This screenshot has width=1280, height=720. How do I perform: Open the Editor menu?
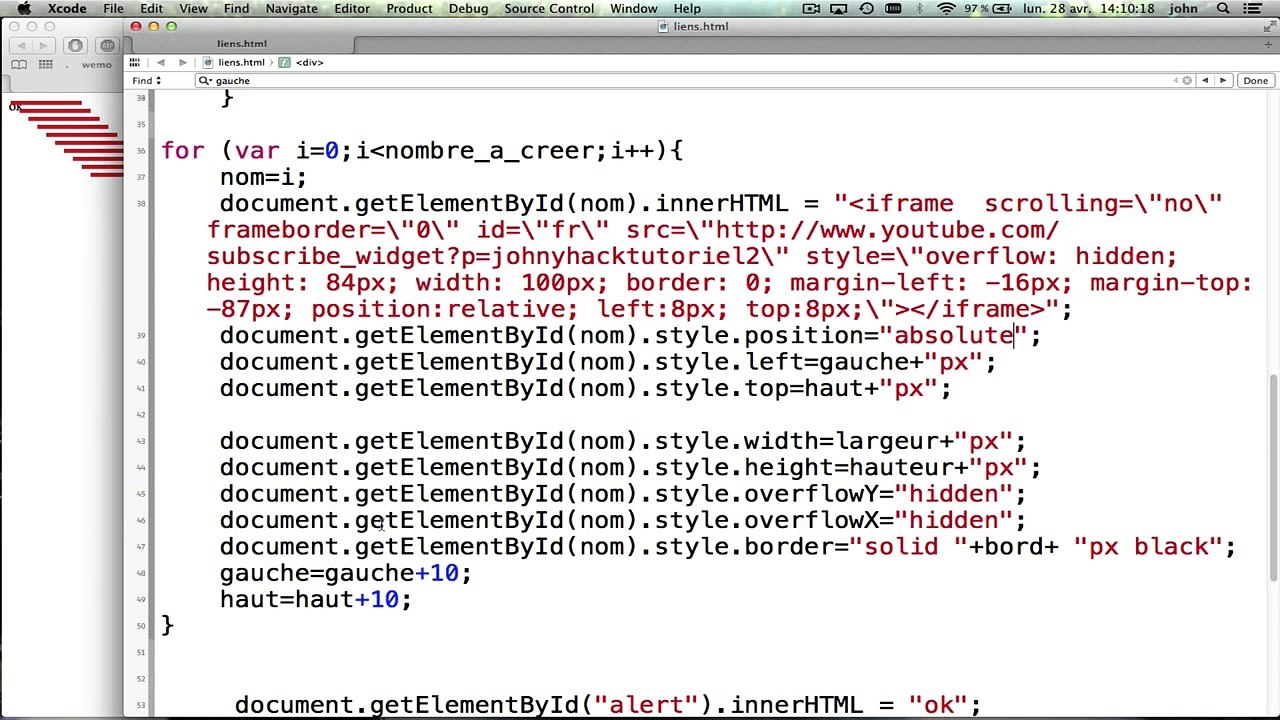(x=352, y=9)
